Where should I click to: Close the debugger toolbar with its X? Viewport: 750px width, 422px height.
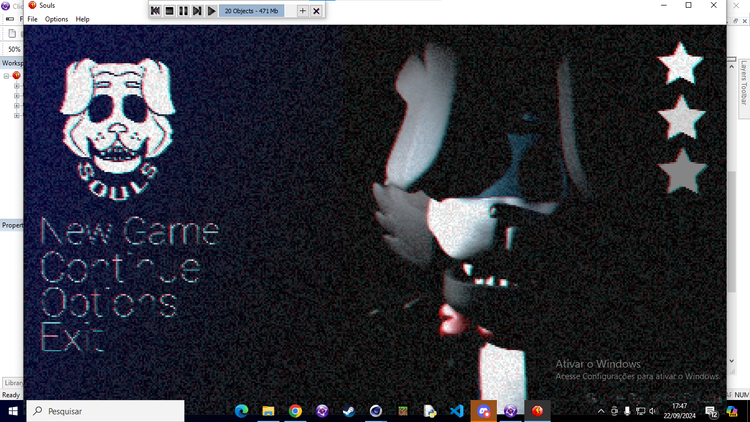click(316, 11)
